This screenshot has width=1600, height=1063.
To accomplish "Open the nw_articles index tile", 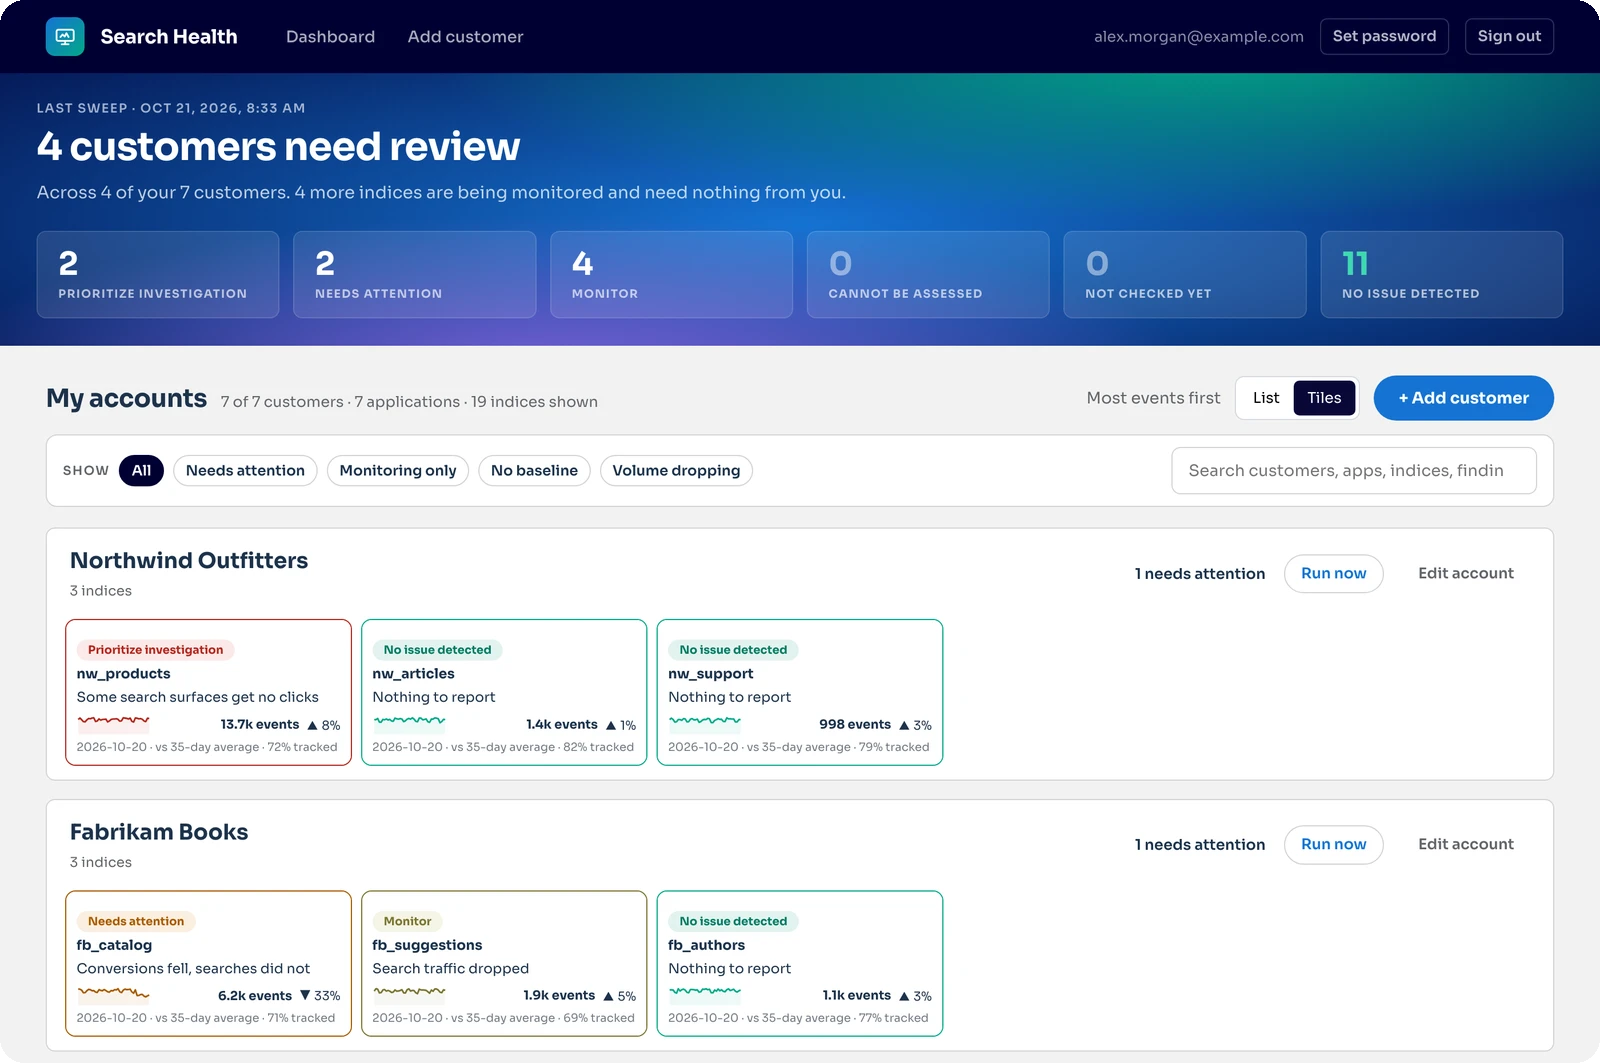I will click(504, 692).
